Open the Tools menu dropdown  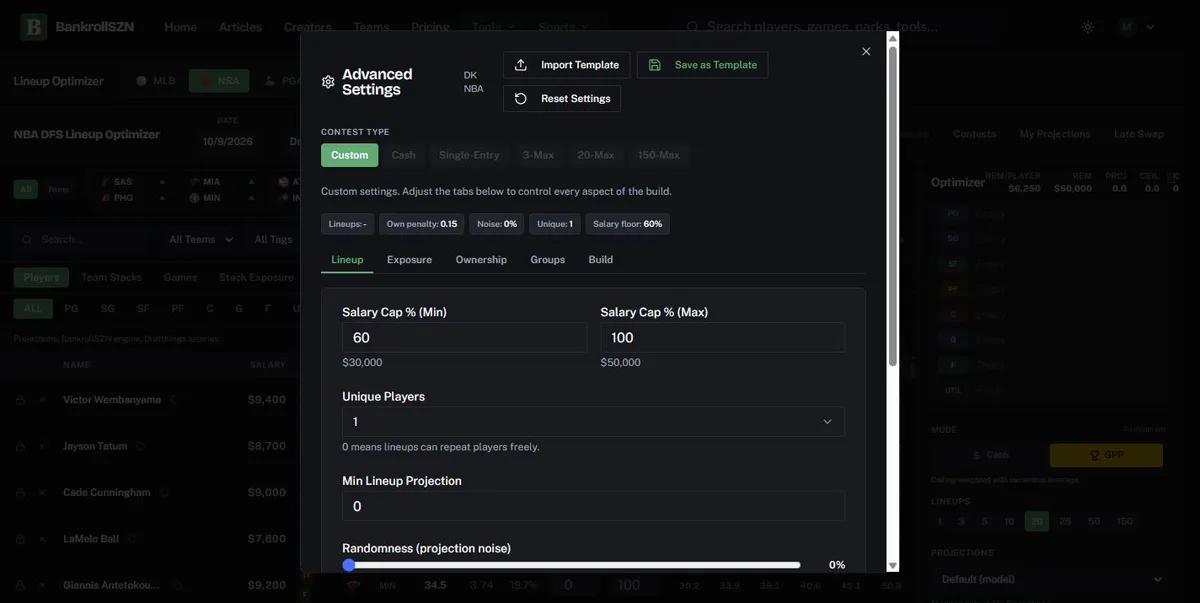493,27
